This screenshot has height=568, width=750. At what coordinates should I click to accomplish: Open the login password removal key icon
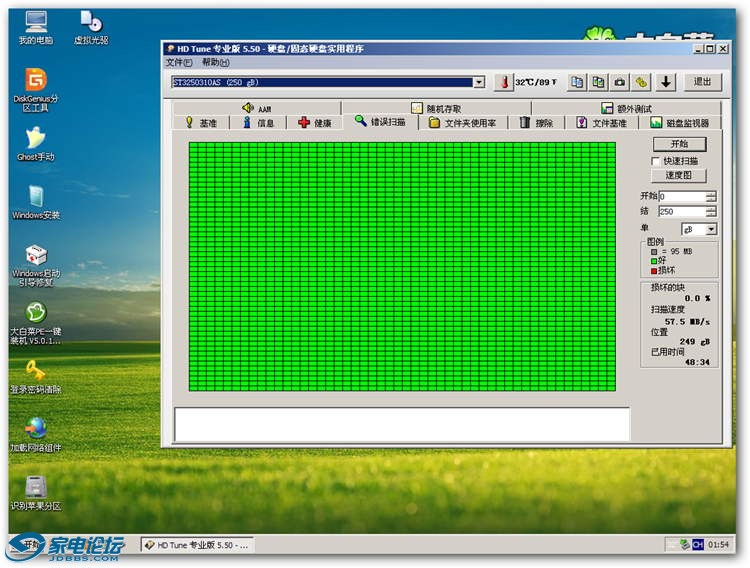(x=36, y=371)
